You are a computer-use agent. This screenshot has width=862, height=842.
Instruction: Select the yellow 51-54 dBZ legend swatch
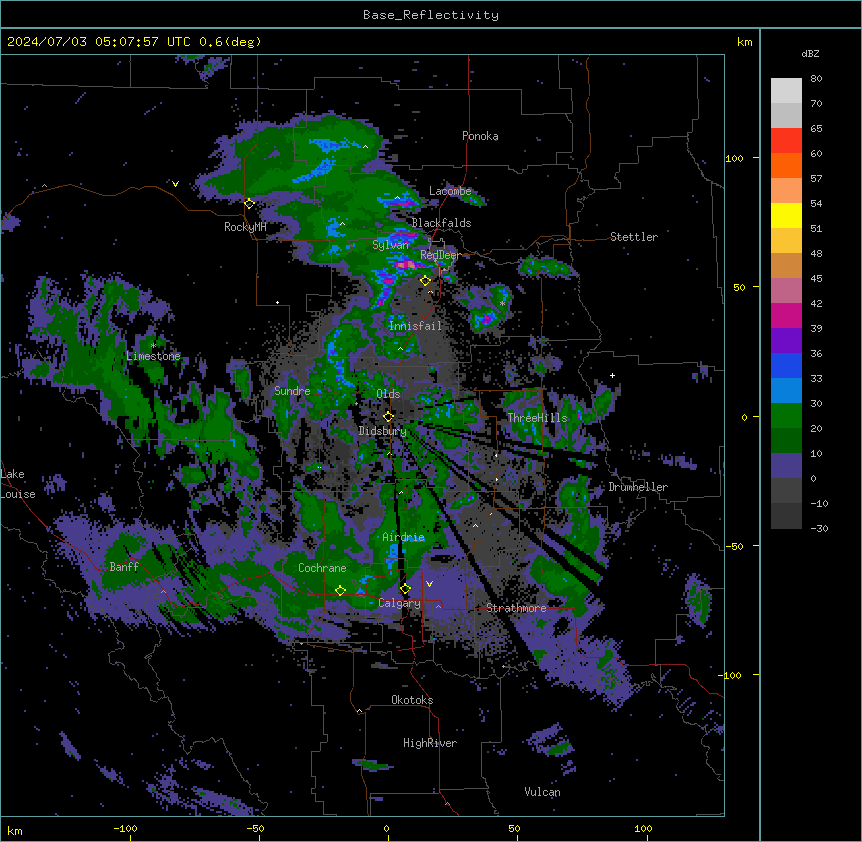(x=786, y=215)
